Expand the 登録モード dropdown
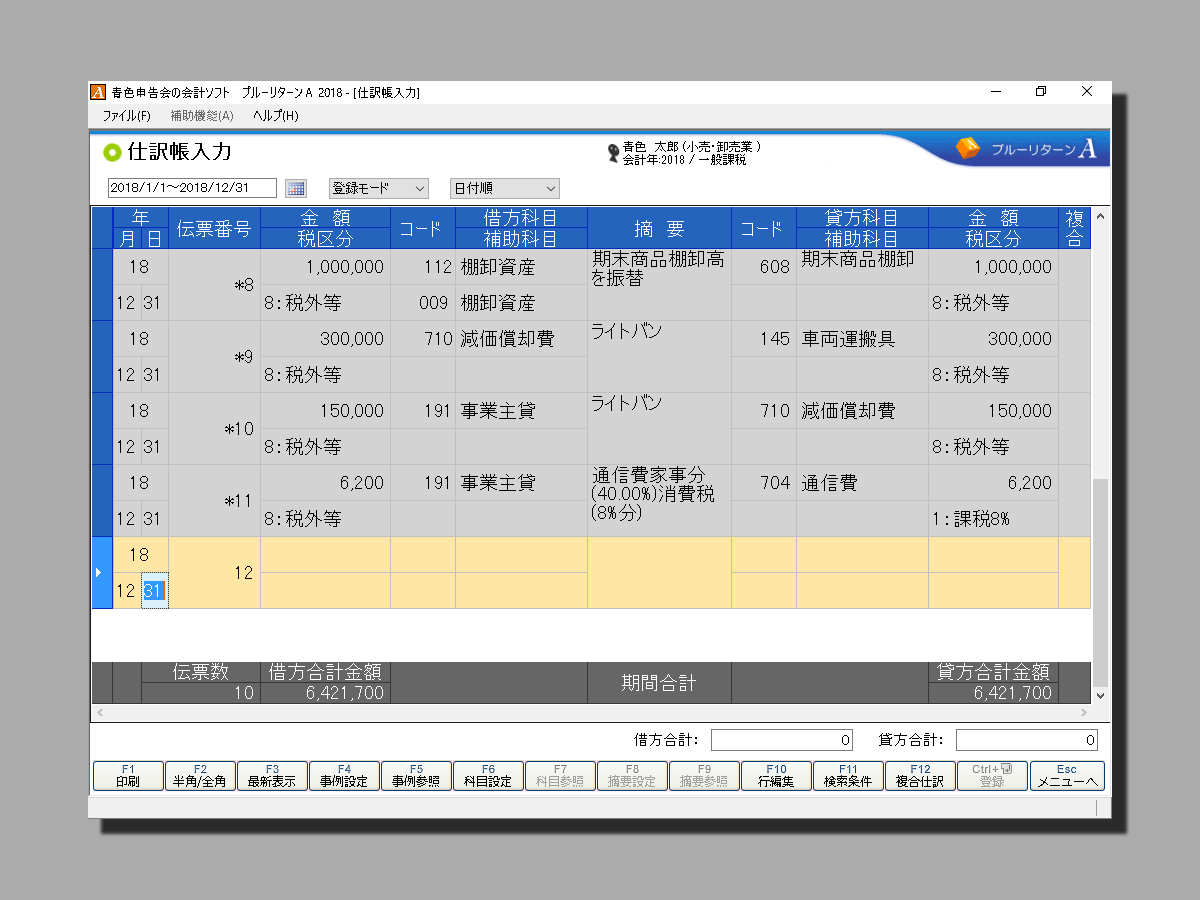This screenshot has height=900, width=1200. (378, 188)
